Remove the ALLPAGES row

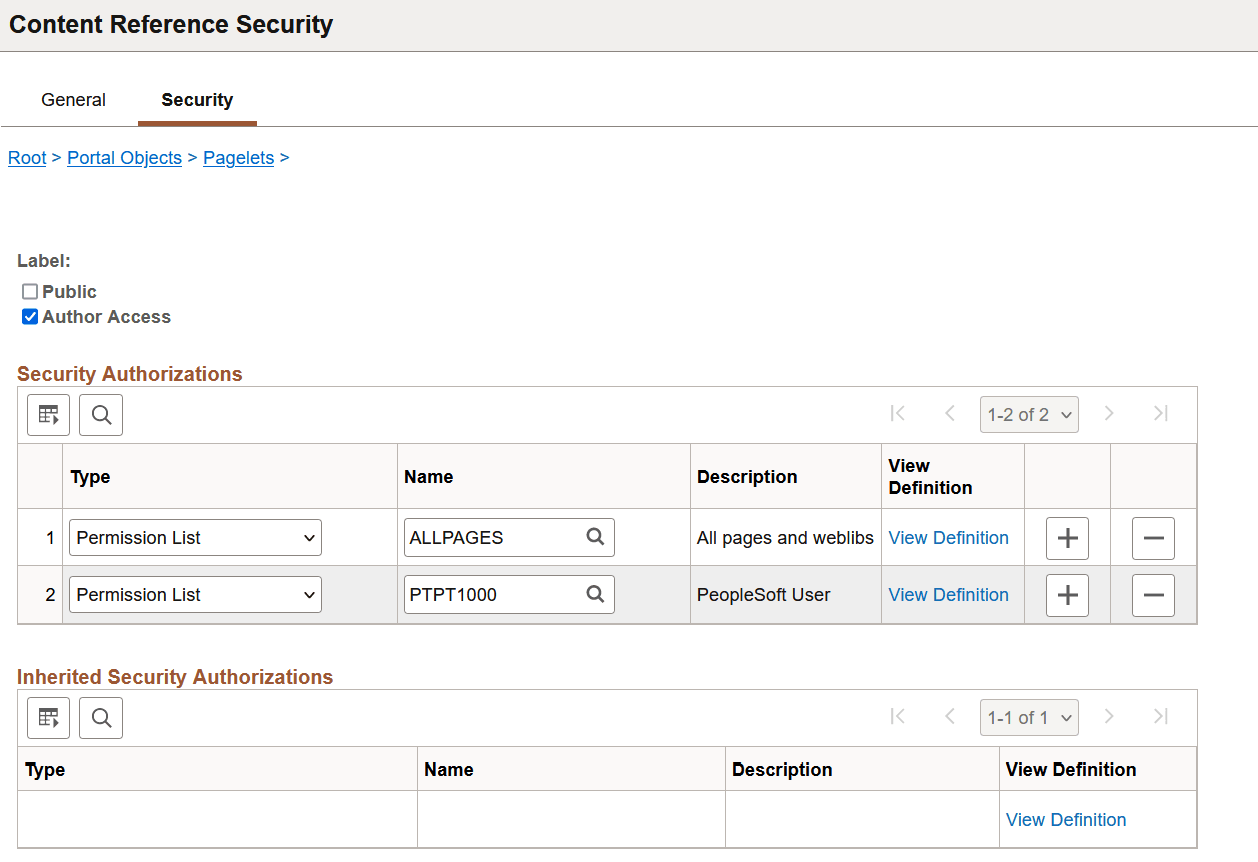click(1153, 537)
